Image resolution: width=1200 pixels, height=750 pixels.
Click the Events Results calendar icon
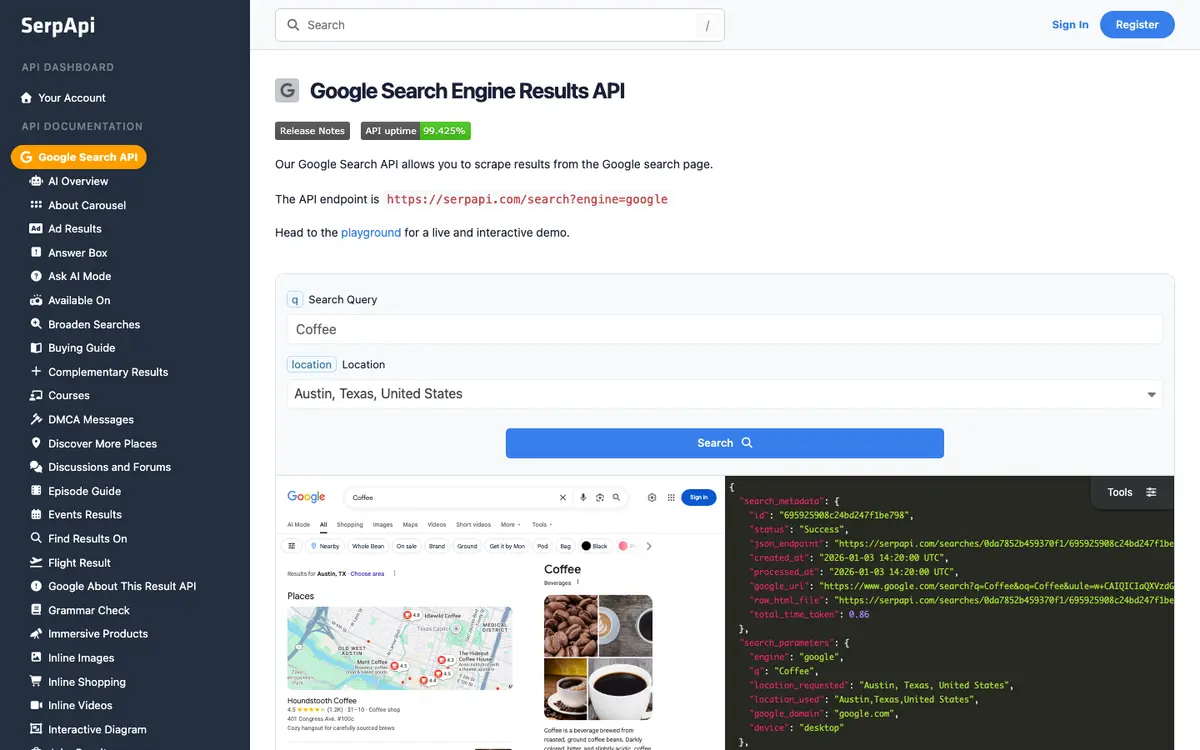pyautogui.click(x=36, y=514)
